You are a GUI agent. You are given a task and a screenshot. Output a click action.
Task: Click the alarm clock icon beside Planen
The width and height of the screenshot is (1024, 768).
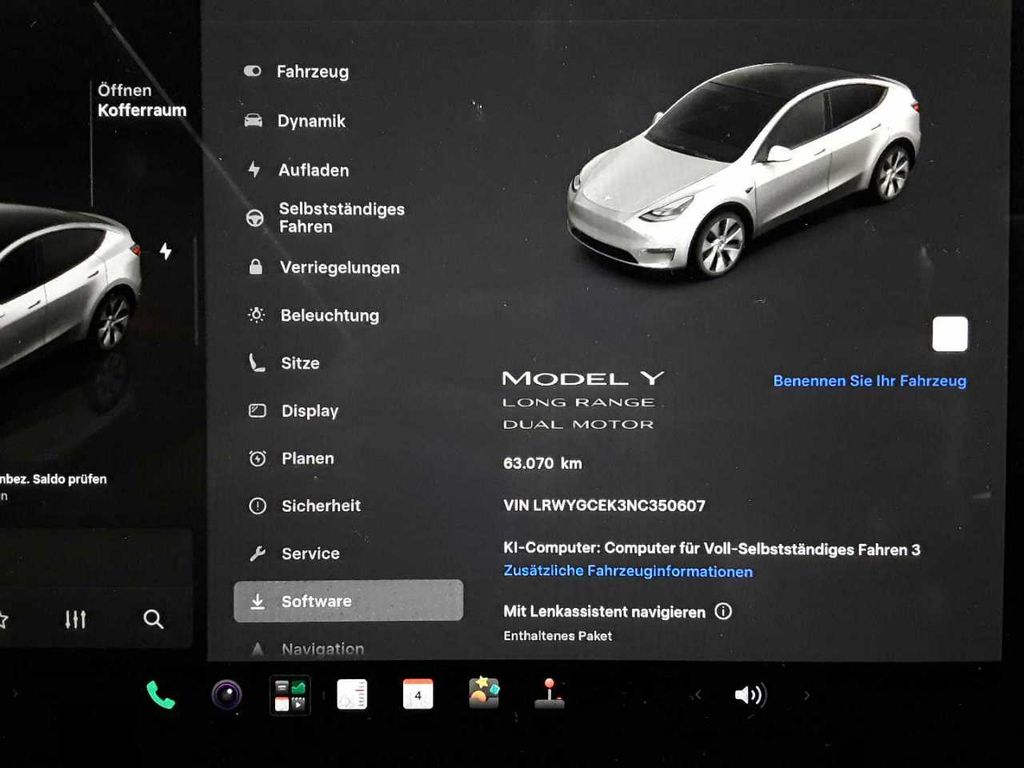coord(257,458)
